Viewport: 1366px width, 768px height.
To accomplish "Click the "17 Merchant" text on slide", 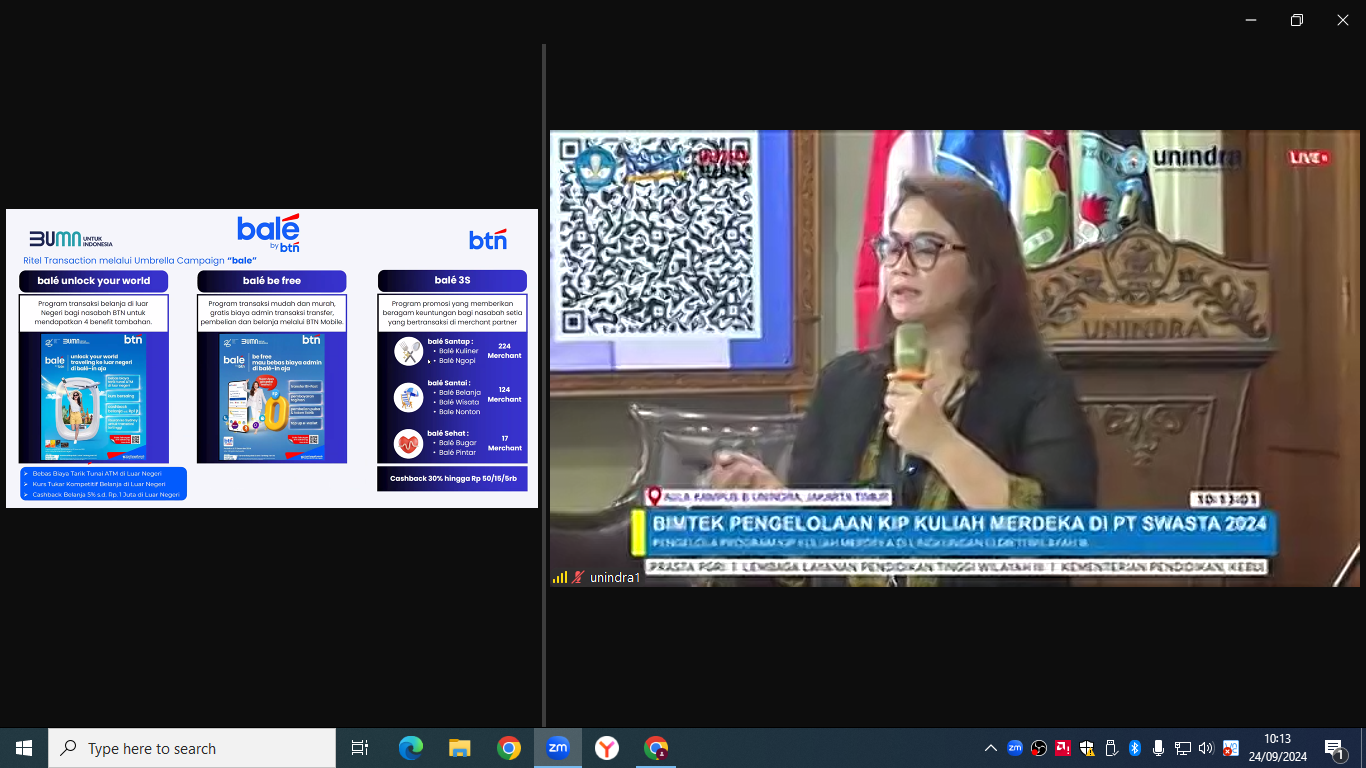I will (504, 443).
